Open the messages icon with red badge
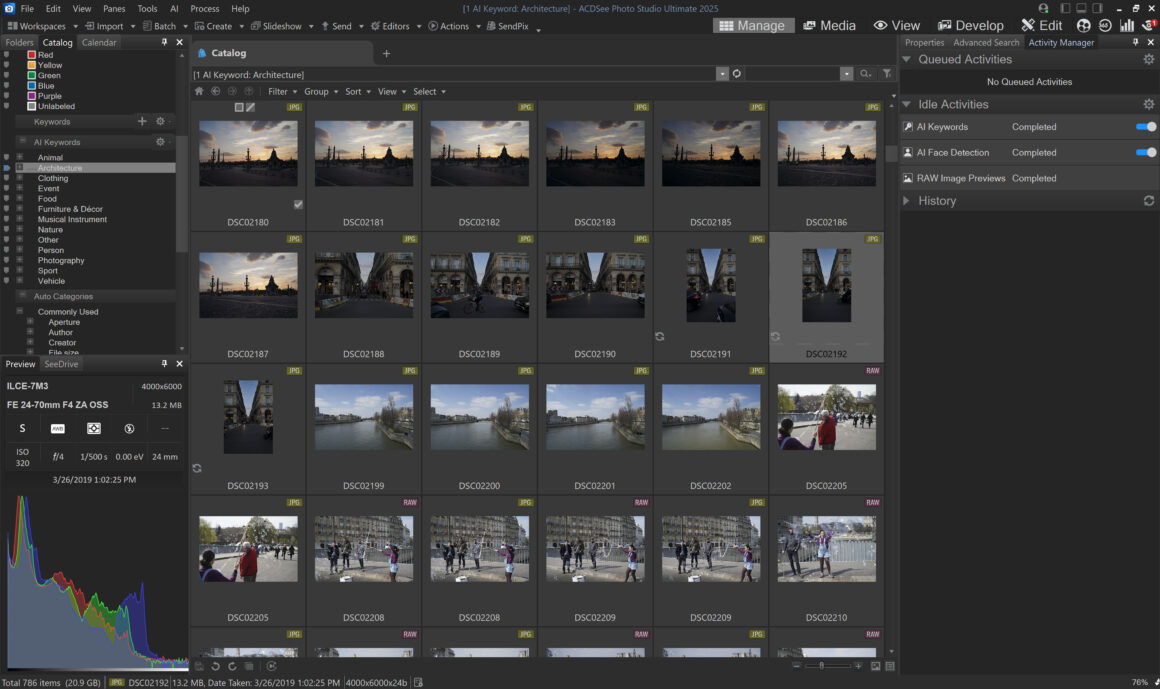Viewport: 1160px width, 689px height. point(1150,25)
